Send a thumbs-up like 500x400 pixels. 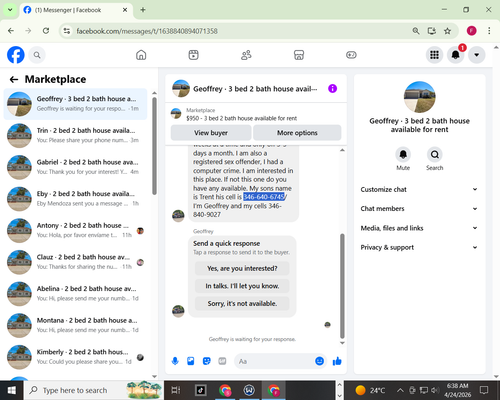click(337, 361)
